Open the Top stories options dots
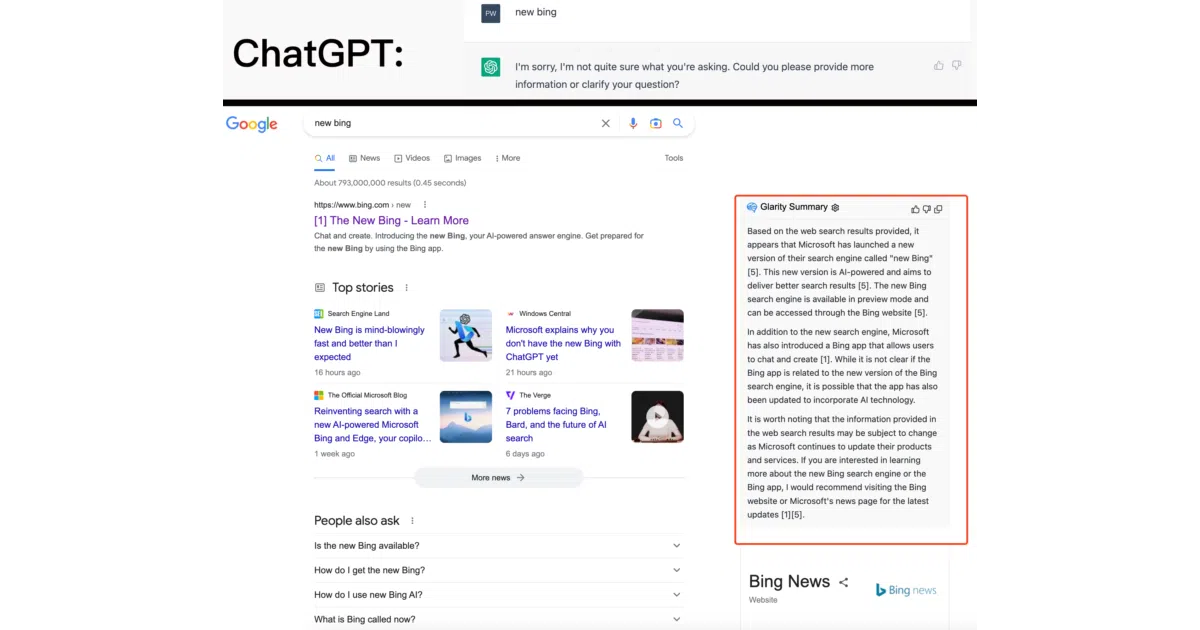Image resolution: width=1200 pixels, height=630 pixels. coord(406,288)
